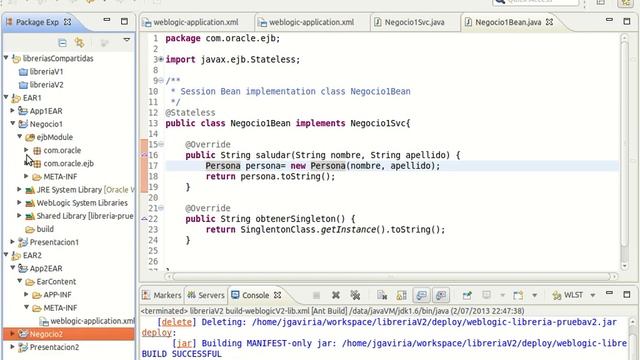640x360 pixels.
Task: Close the Negocio1Bean.java editor tab
Action: pyautogui.click(x=549, y=22)
